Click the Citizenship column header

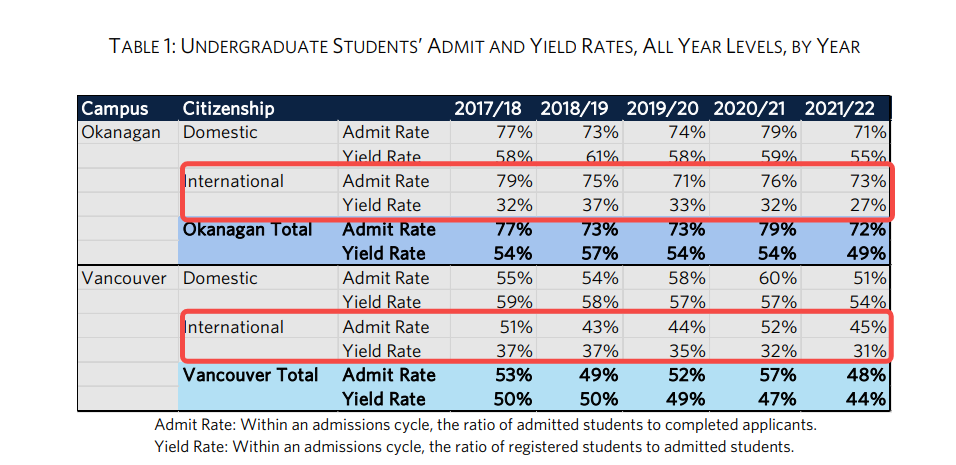pos(228,108)
